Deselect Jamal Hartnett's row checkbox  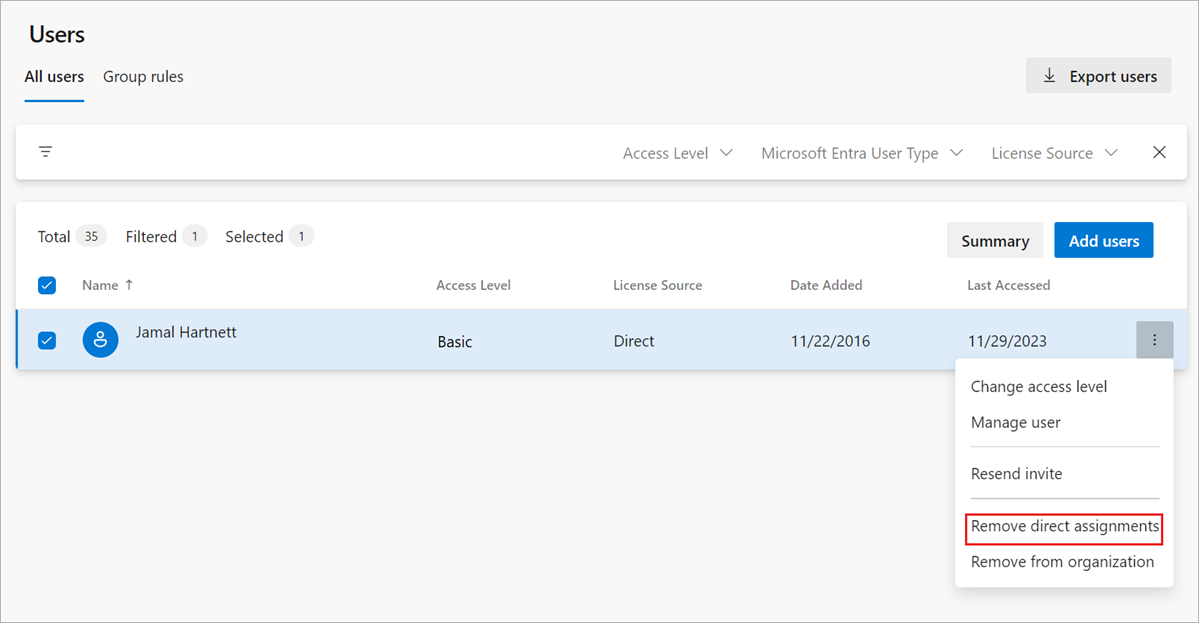47,340
